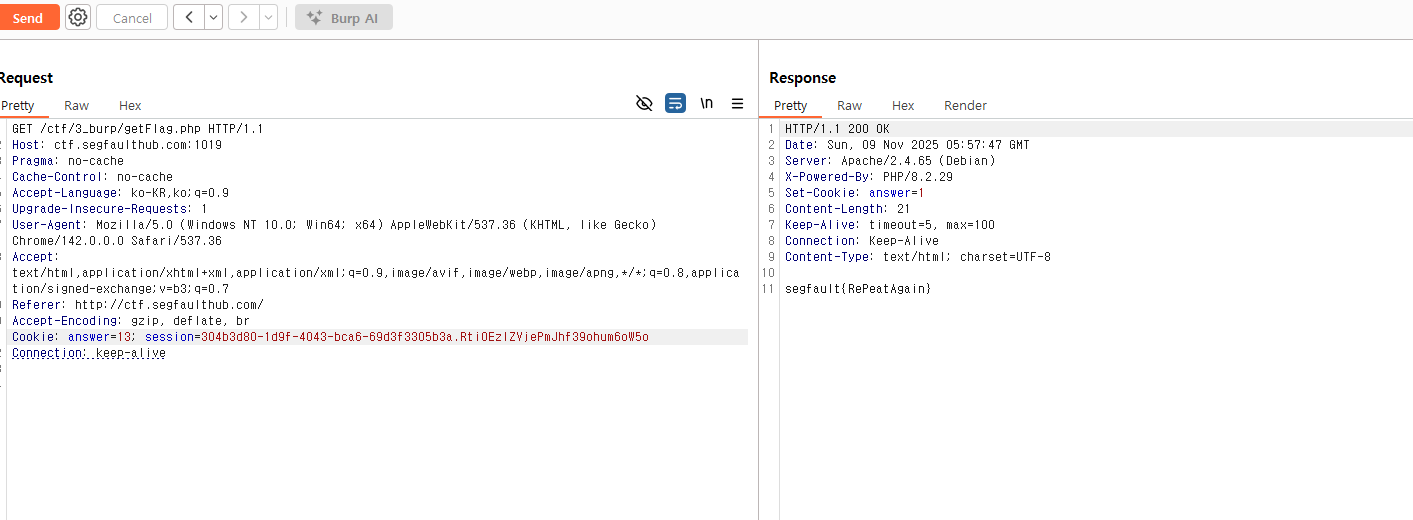Image resolution: width=1413 pixels, height=520 pixels.
Task: Expand the back history dropdown arrow
Action: pos(214,18)
